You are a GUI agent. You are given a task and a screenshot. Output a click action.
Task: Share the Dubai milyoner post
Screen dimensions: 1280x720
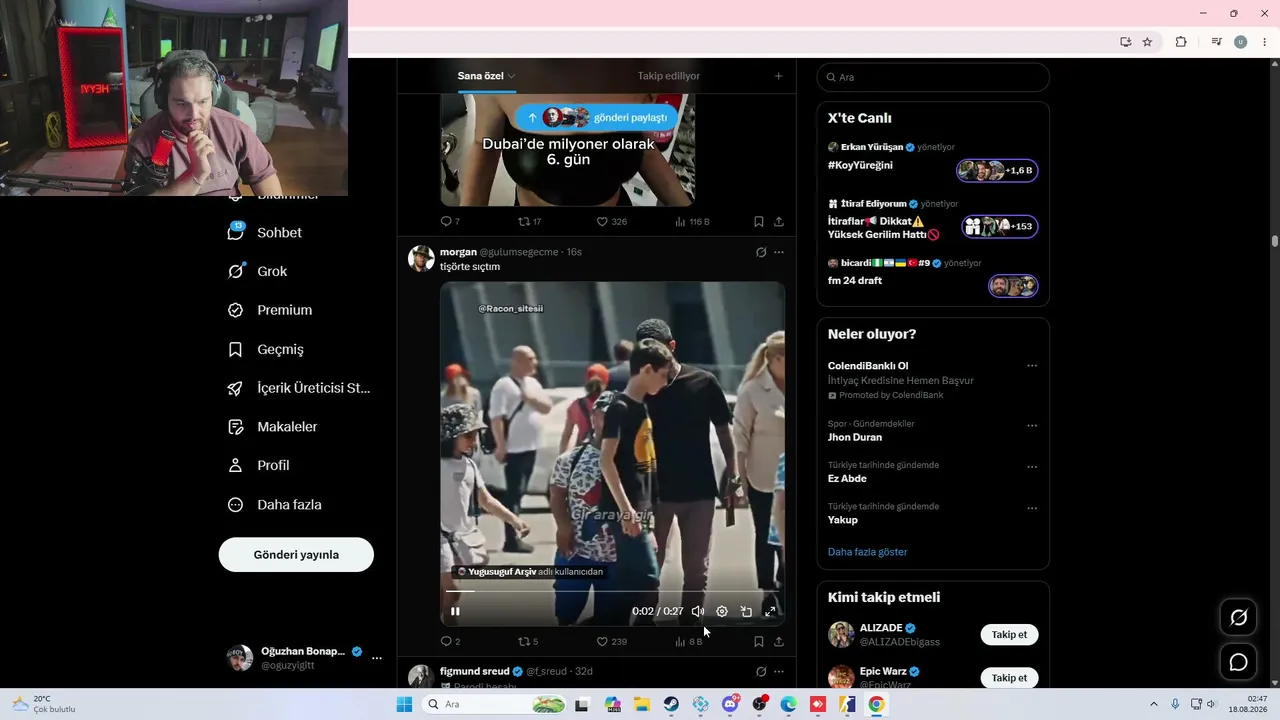[779, 221]
